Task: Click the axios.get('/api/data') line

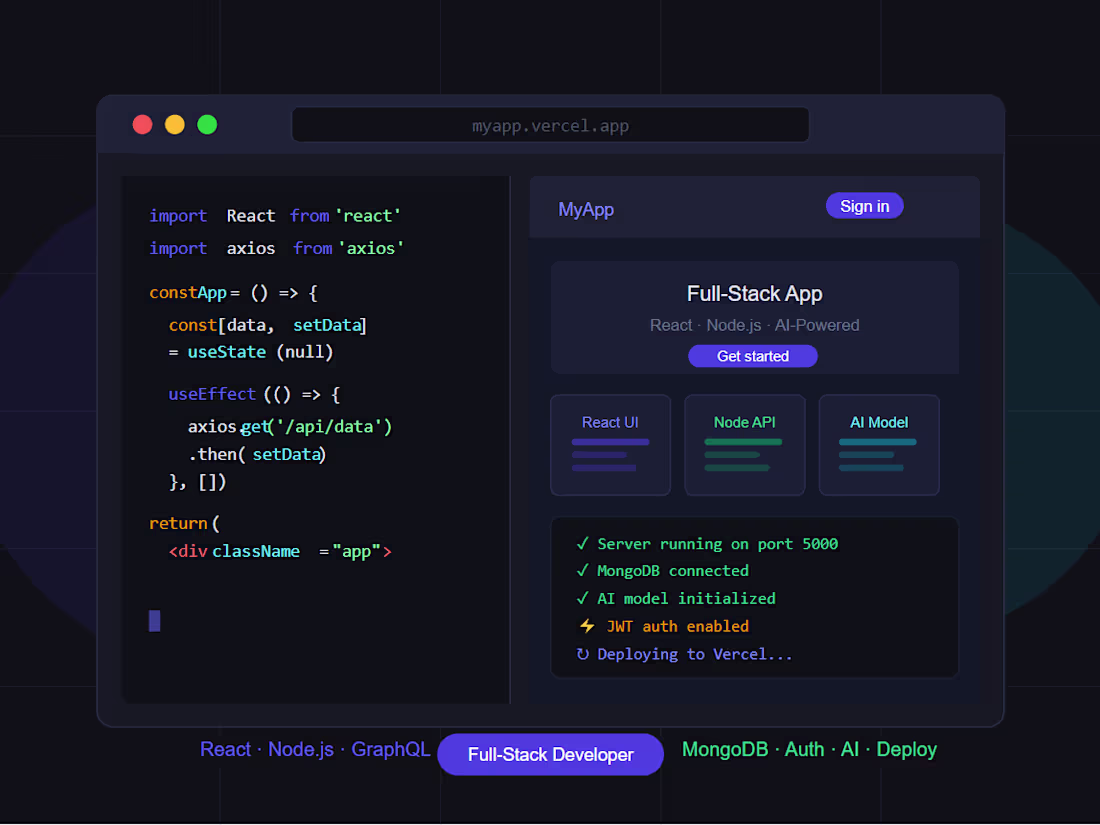Action: click(290, 427)
